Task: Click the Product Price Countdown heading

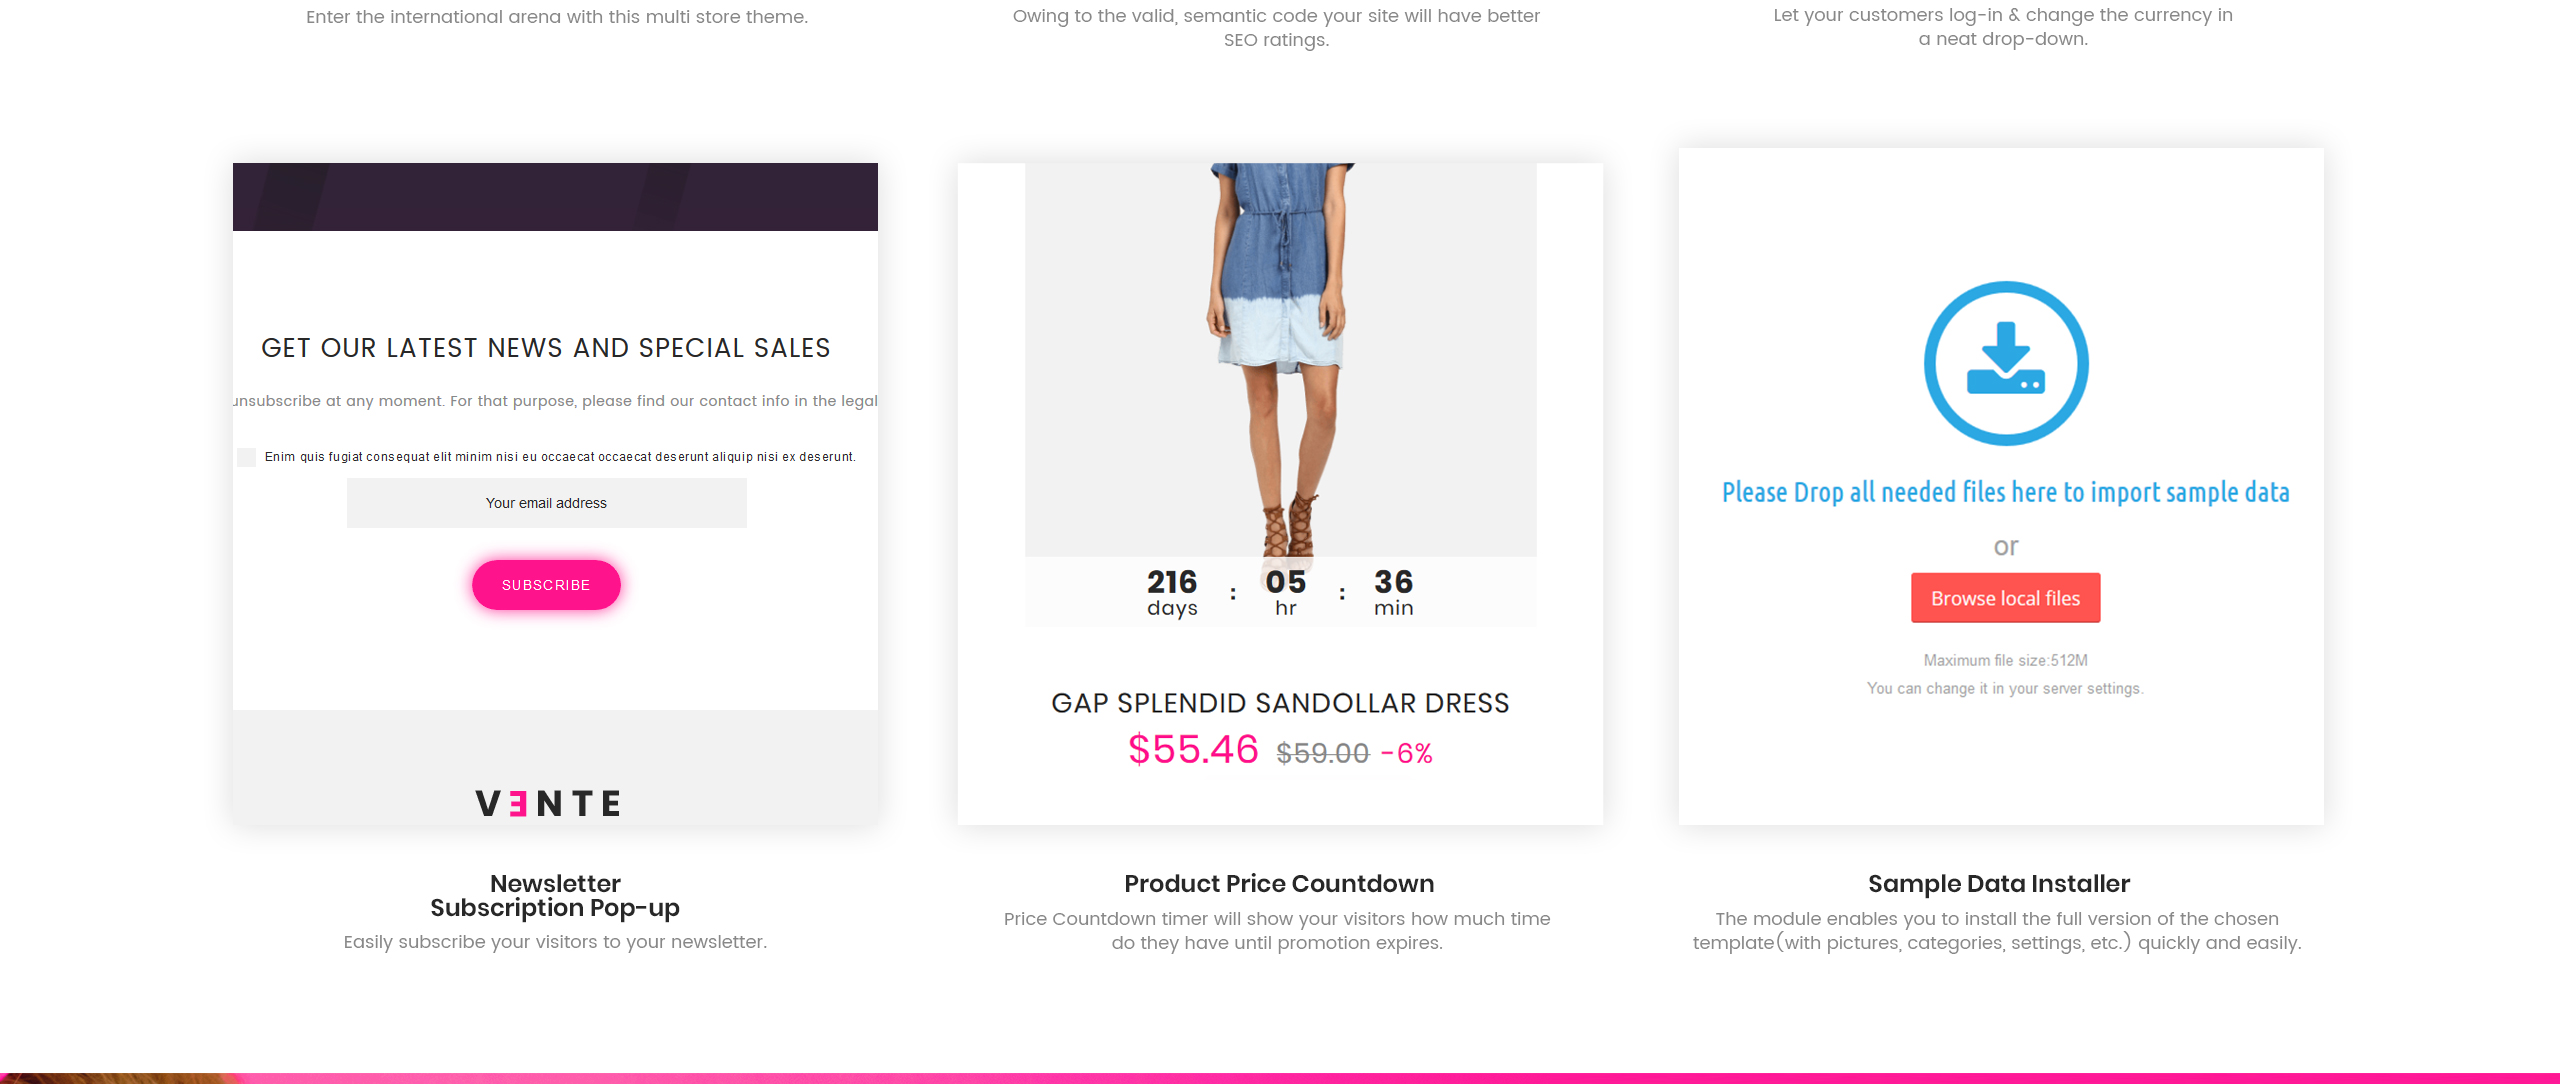Action: click(1279, 884)
